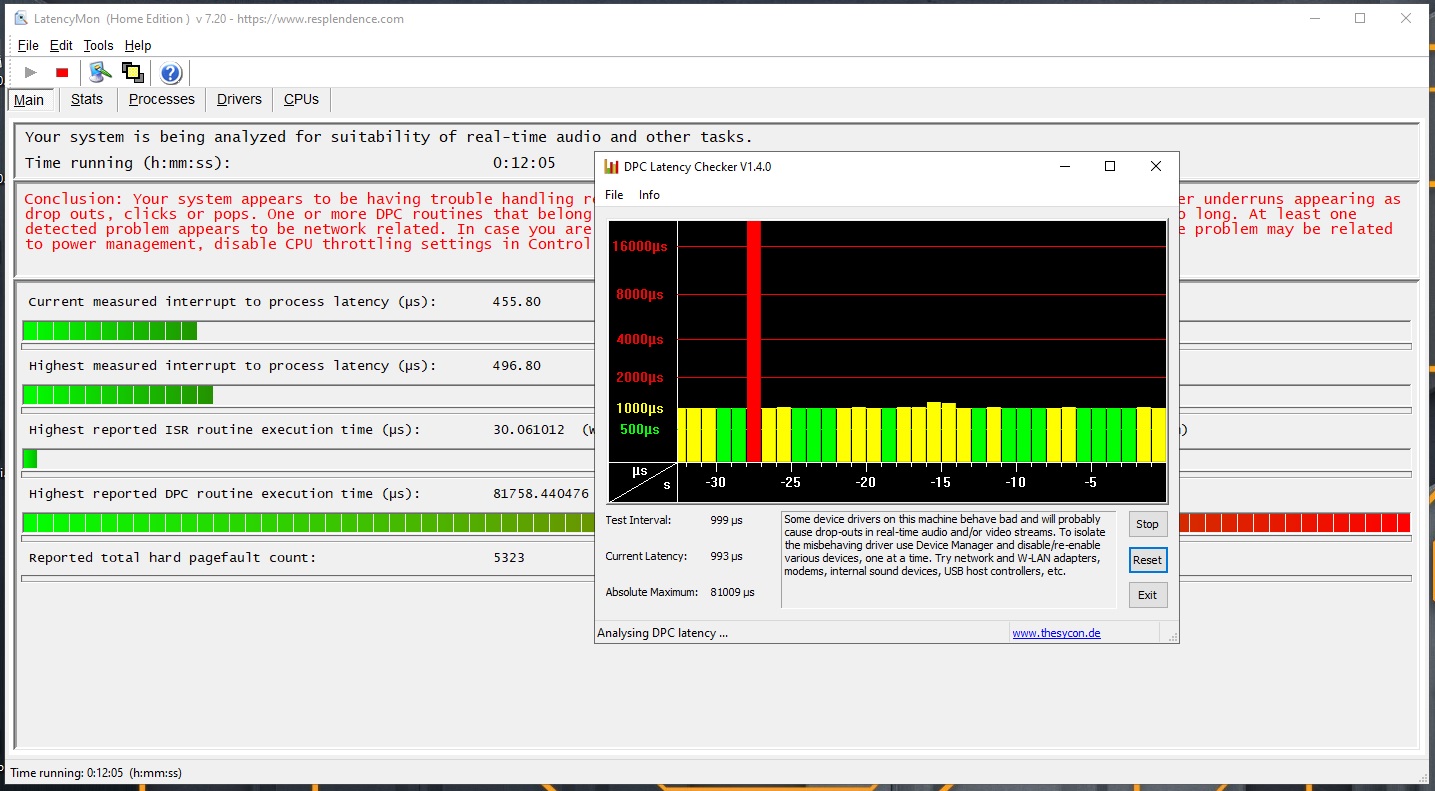Switch to the Processes tab
This screenshot has width=1435, height=791.
tap(162, 99)
